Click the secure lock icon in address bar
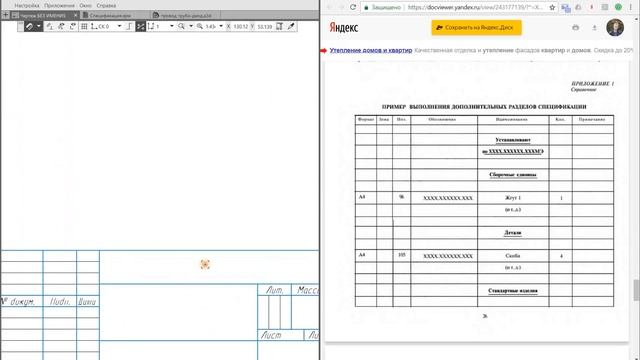Viewport: 640px width, 360px height. [367, 8]
